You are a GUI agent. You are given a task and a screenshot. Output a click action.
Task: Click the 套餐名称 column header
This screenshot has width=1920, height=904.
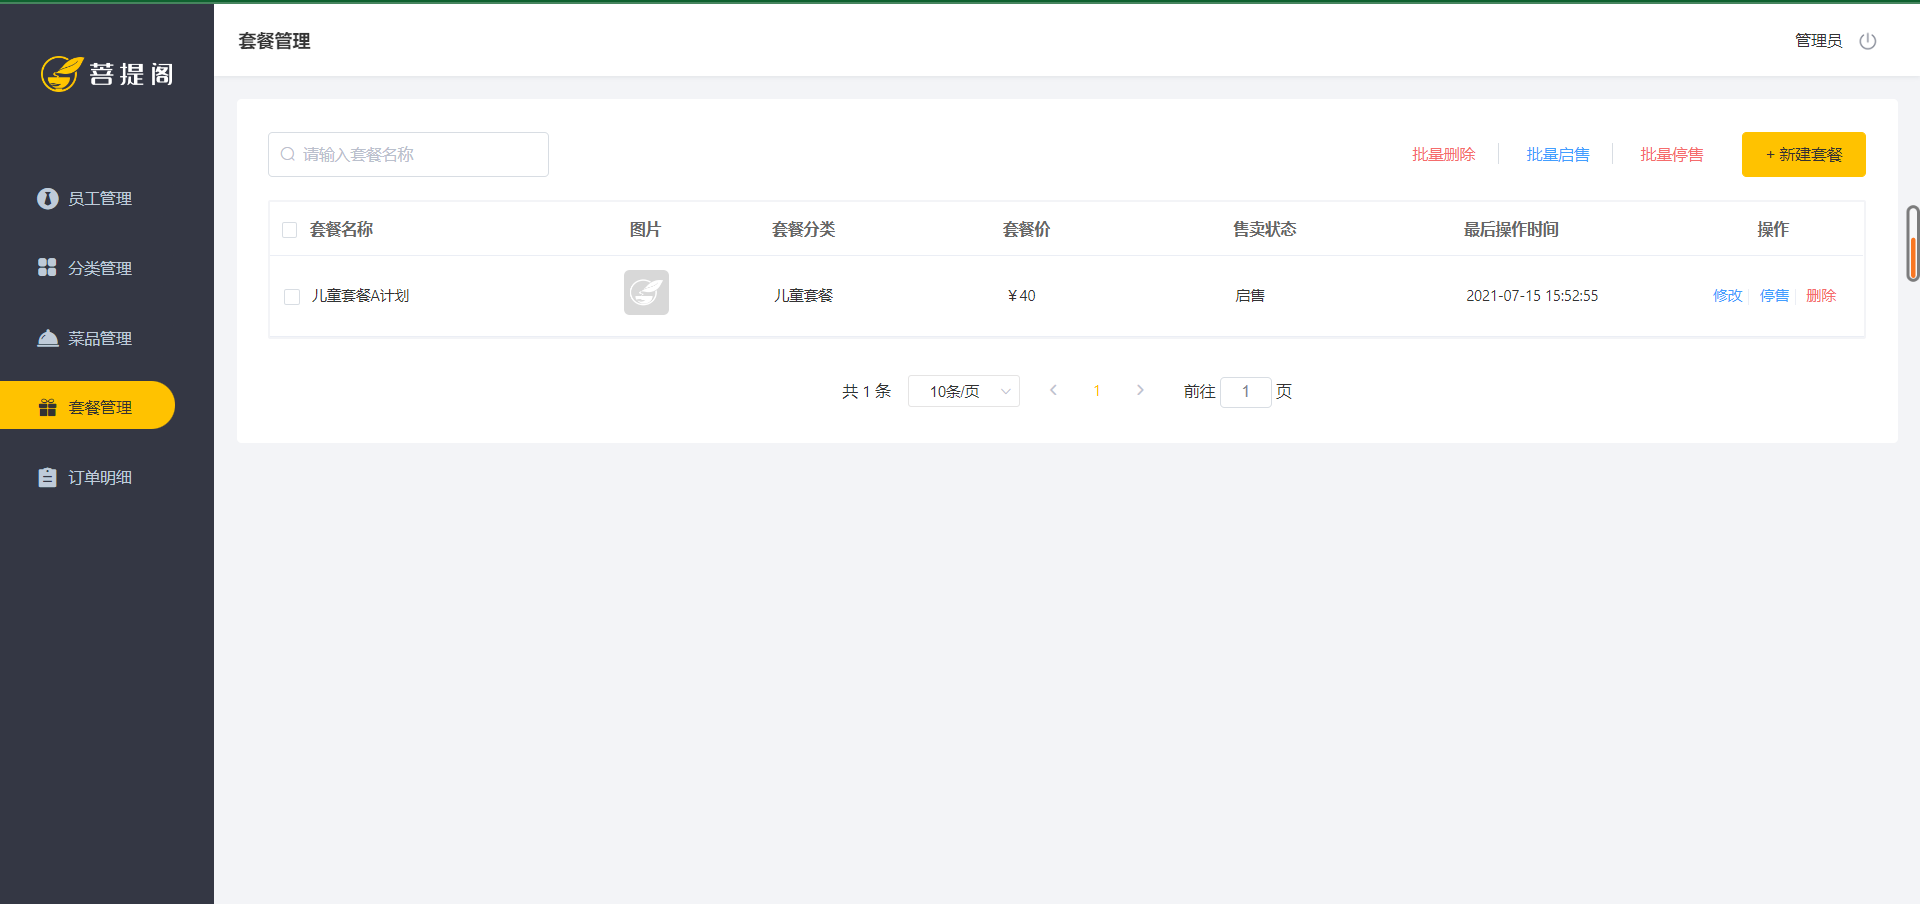[341, 229]
